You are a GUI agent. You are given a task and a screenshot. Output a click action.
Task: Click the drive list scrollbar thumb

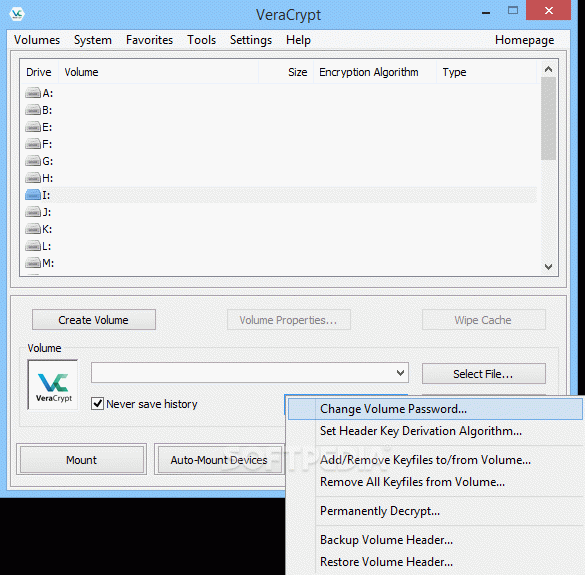pyautogui.click(x=548, y=119)
